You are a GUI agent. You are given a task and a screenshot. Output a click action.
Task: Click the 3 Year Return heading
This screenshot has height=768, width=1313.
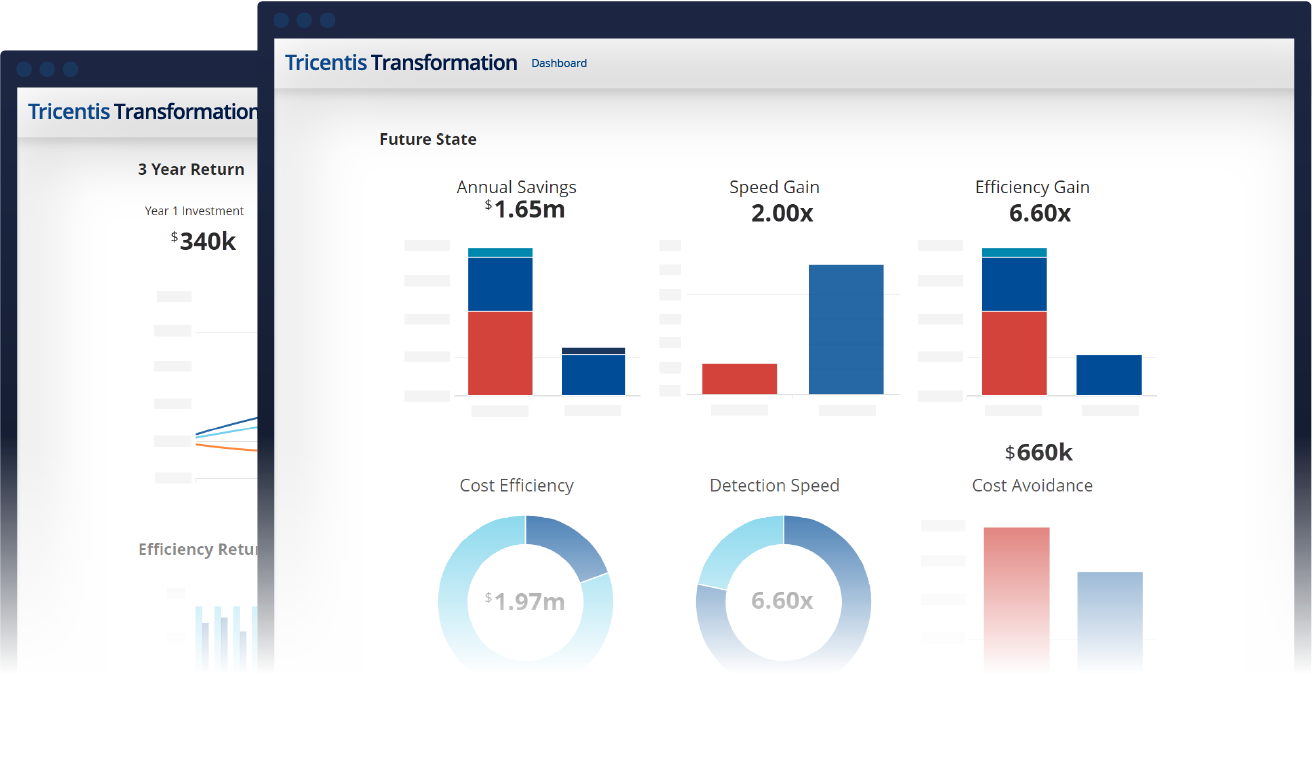tap(191, 169)
